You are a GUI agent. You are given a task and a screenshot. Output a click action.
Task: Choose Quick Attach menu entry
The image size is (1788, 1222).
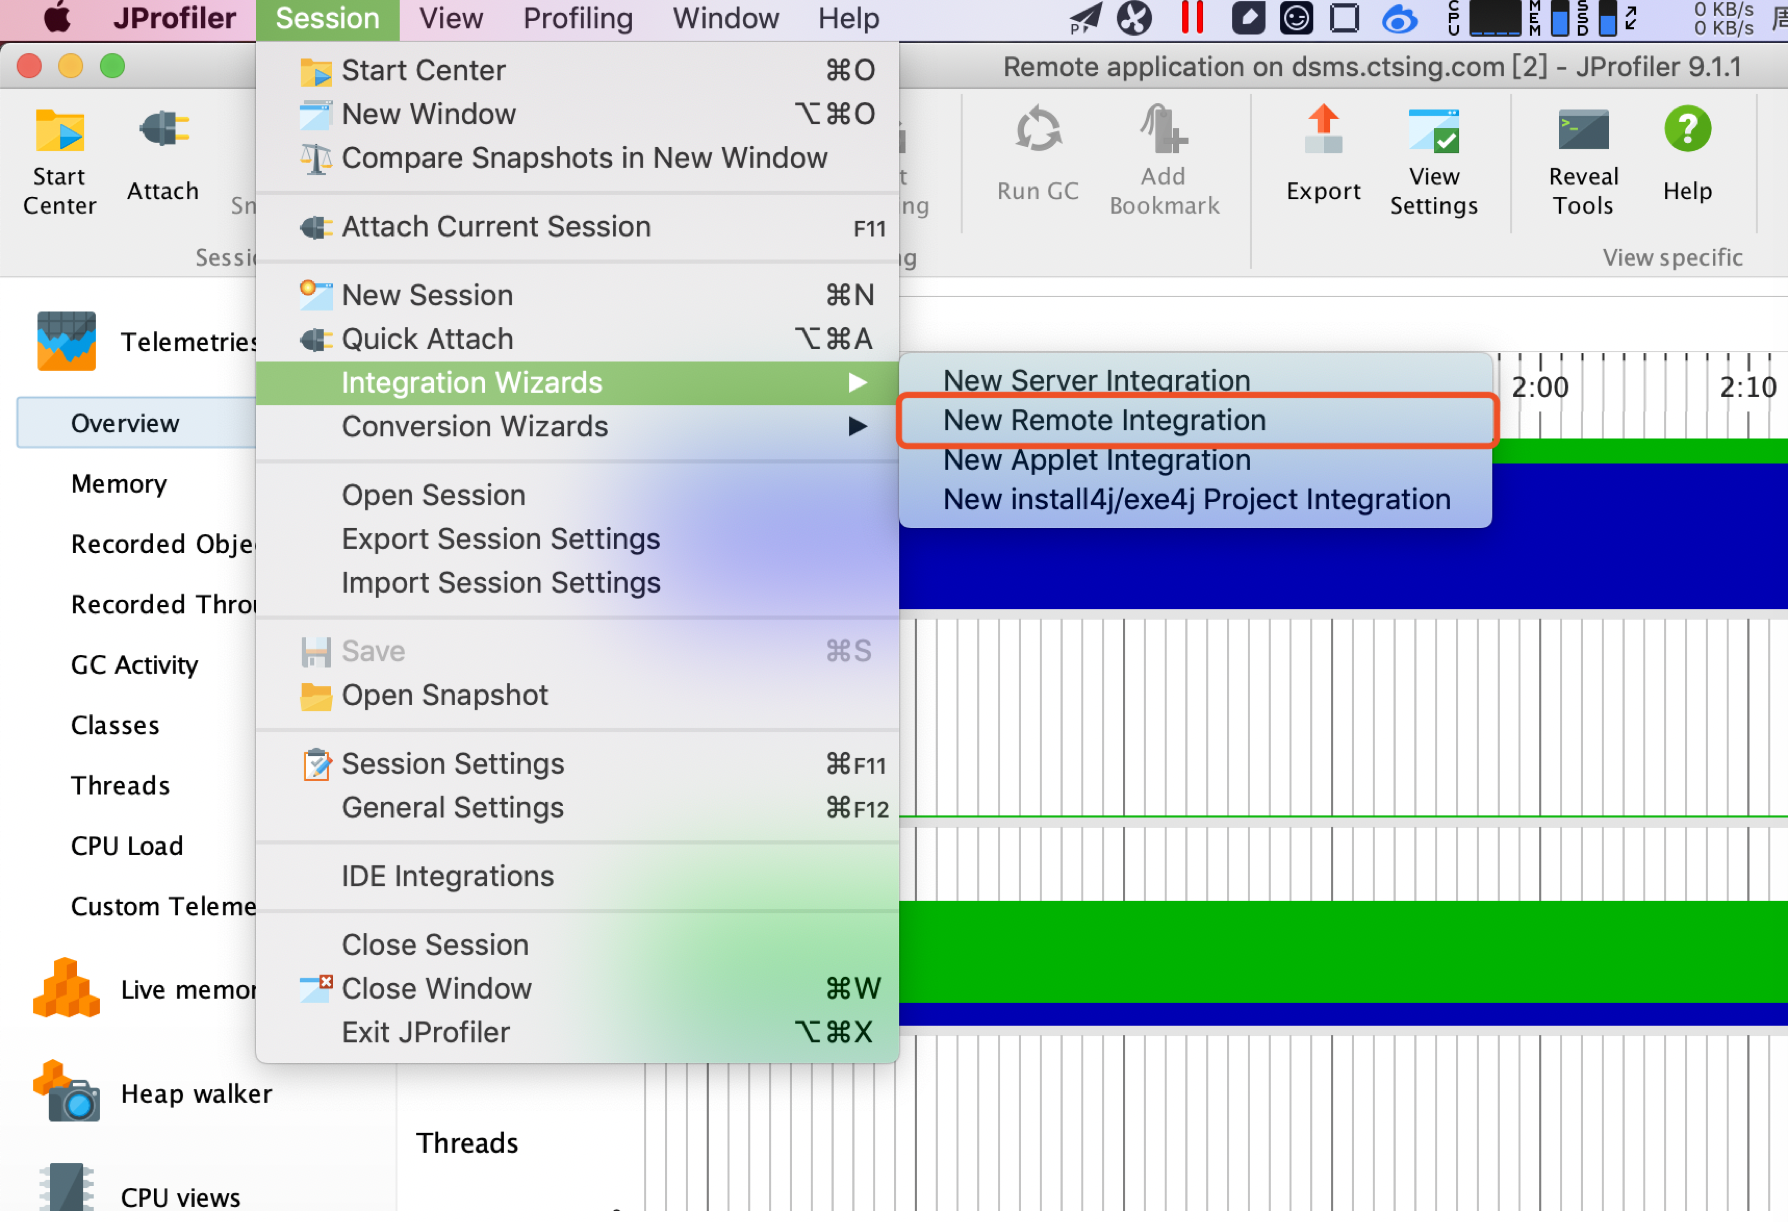coord(577,339)
